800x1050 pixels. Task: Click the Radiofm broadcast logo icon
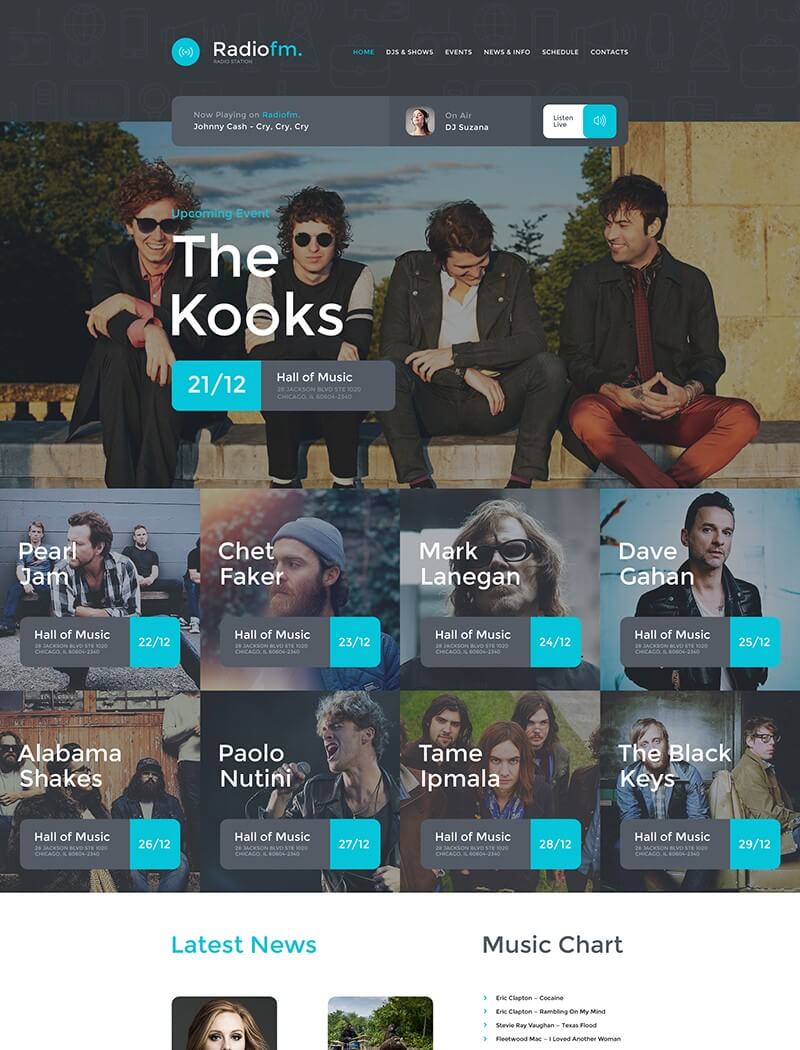coord(185,52)
